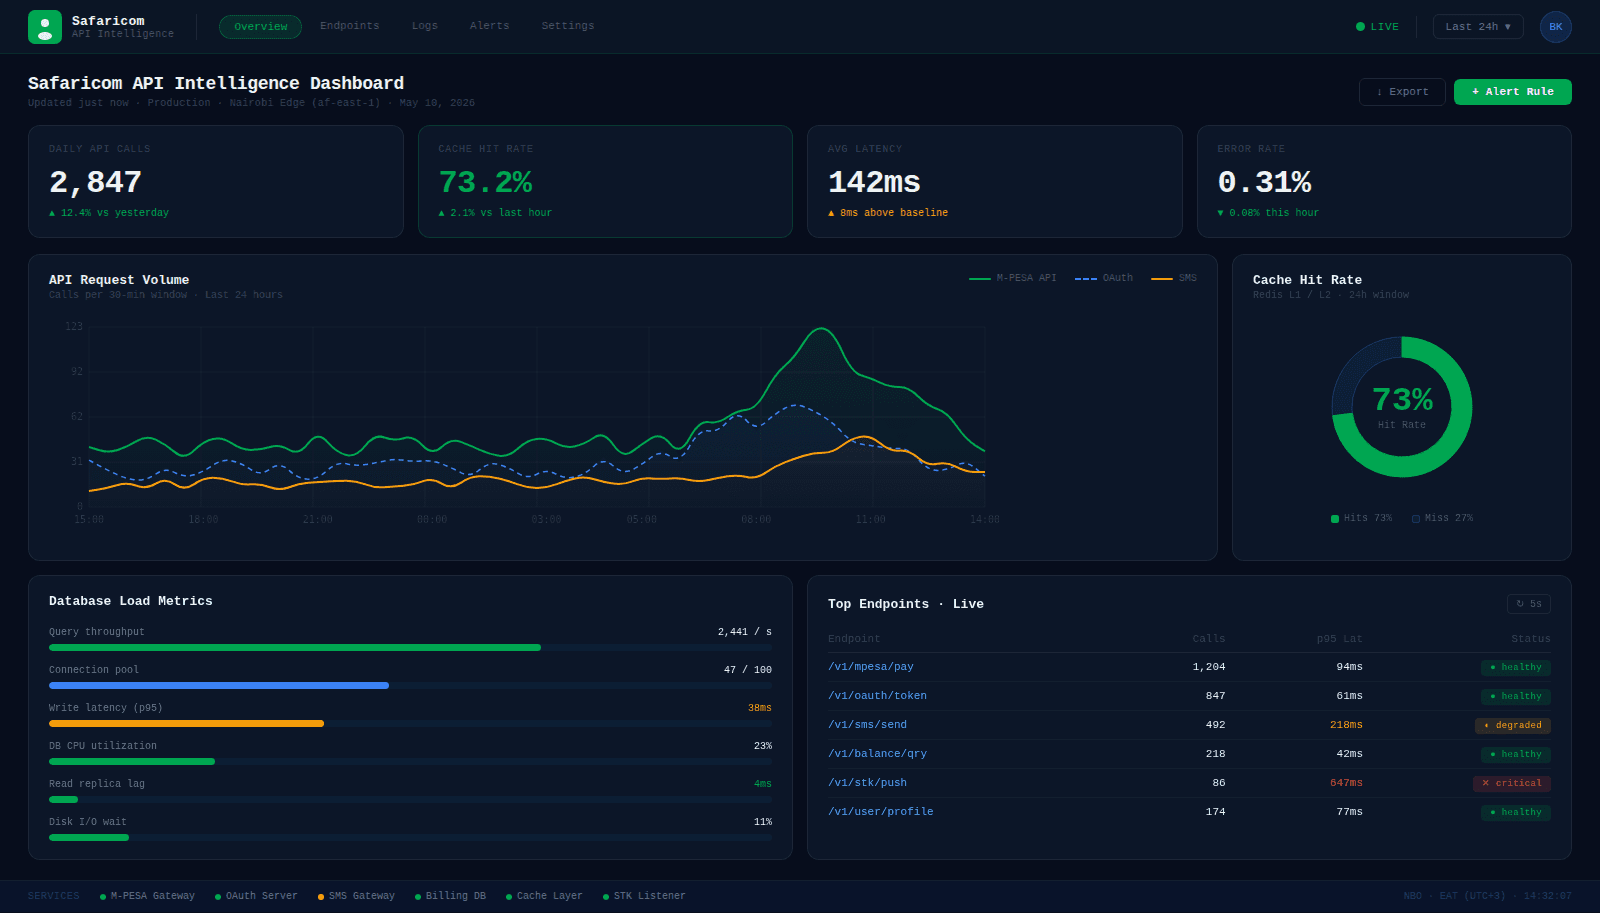1600x913 pixels.
Task: Click the Status column header
Action: point(1531,639)
